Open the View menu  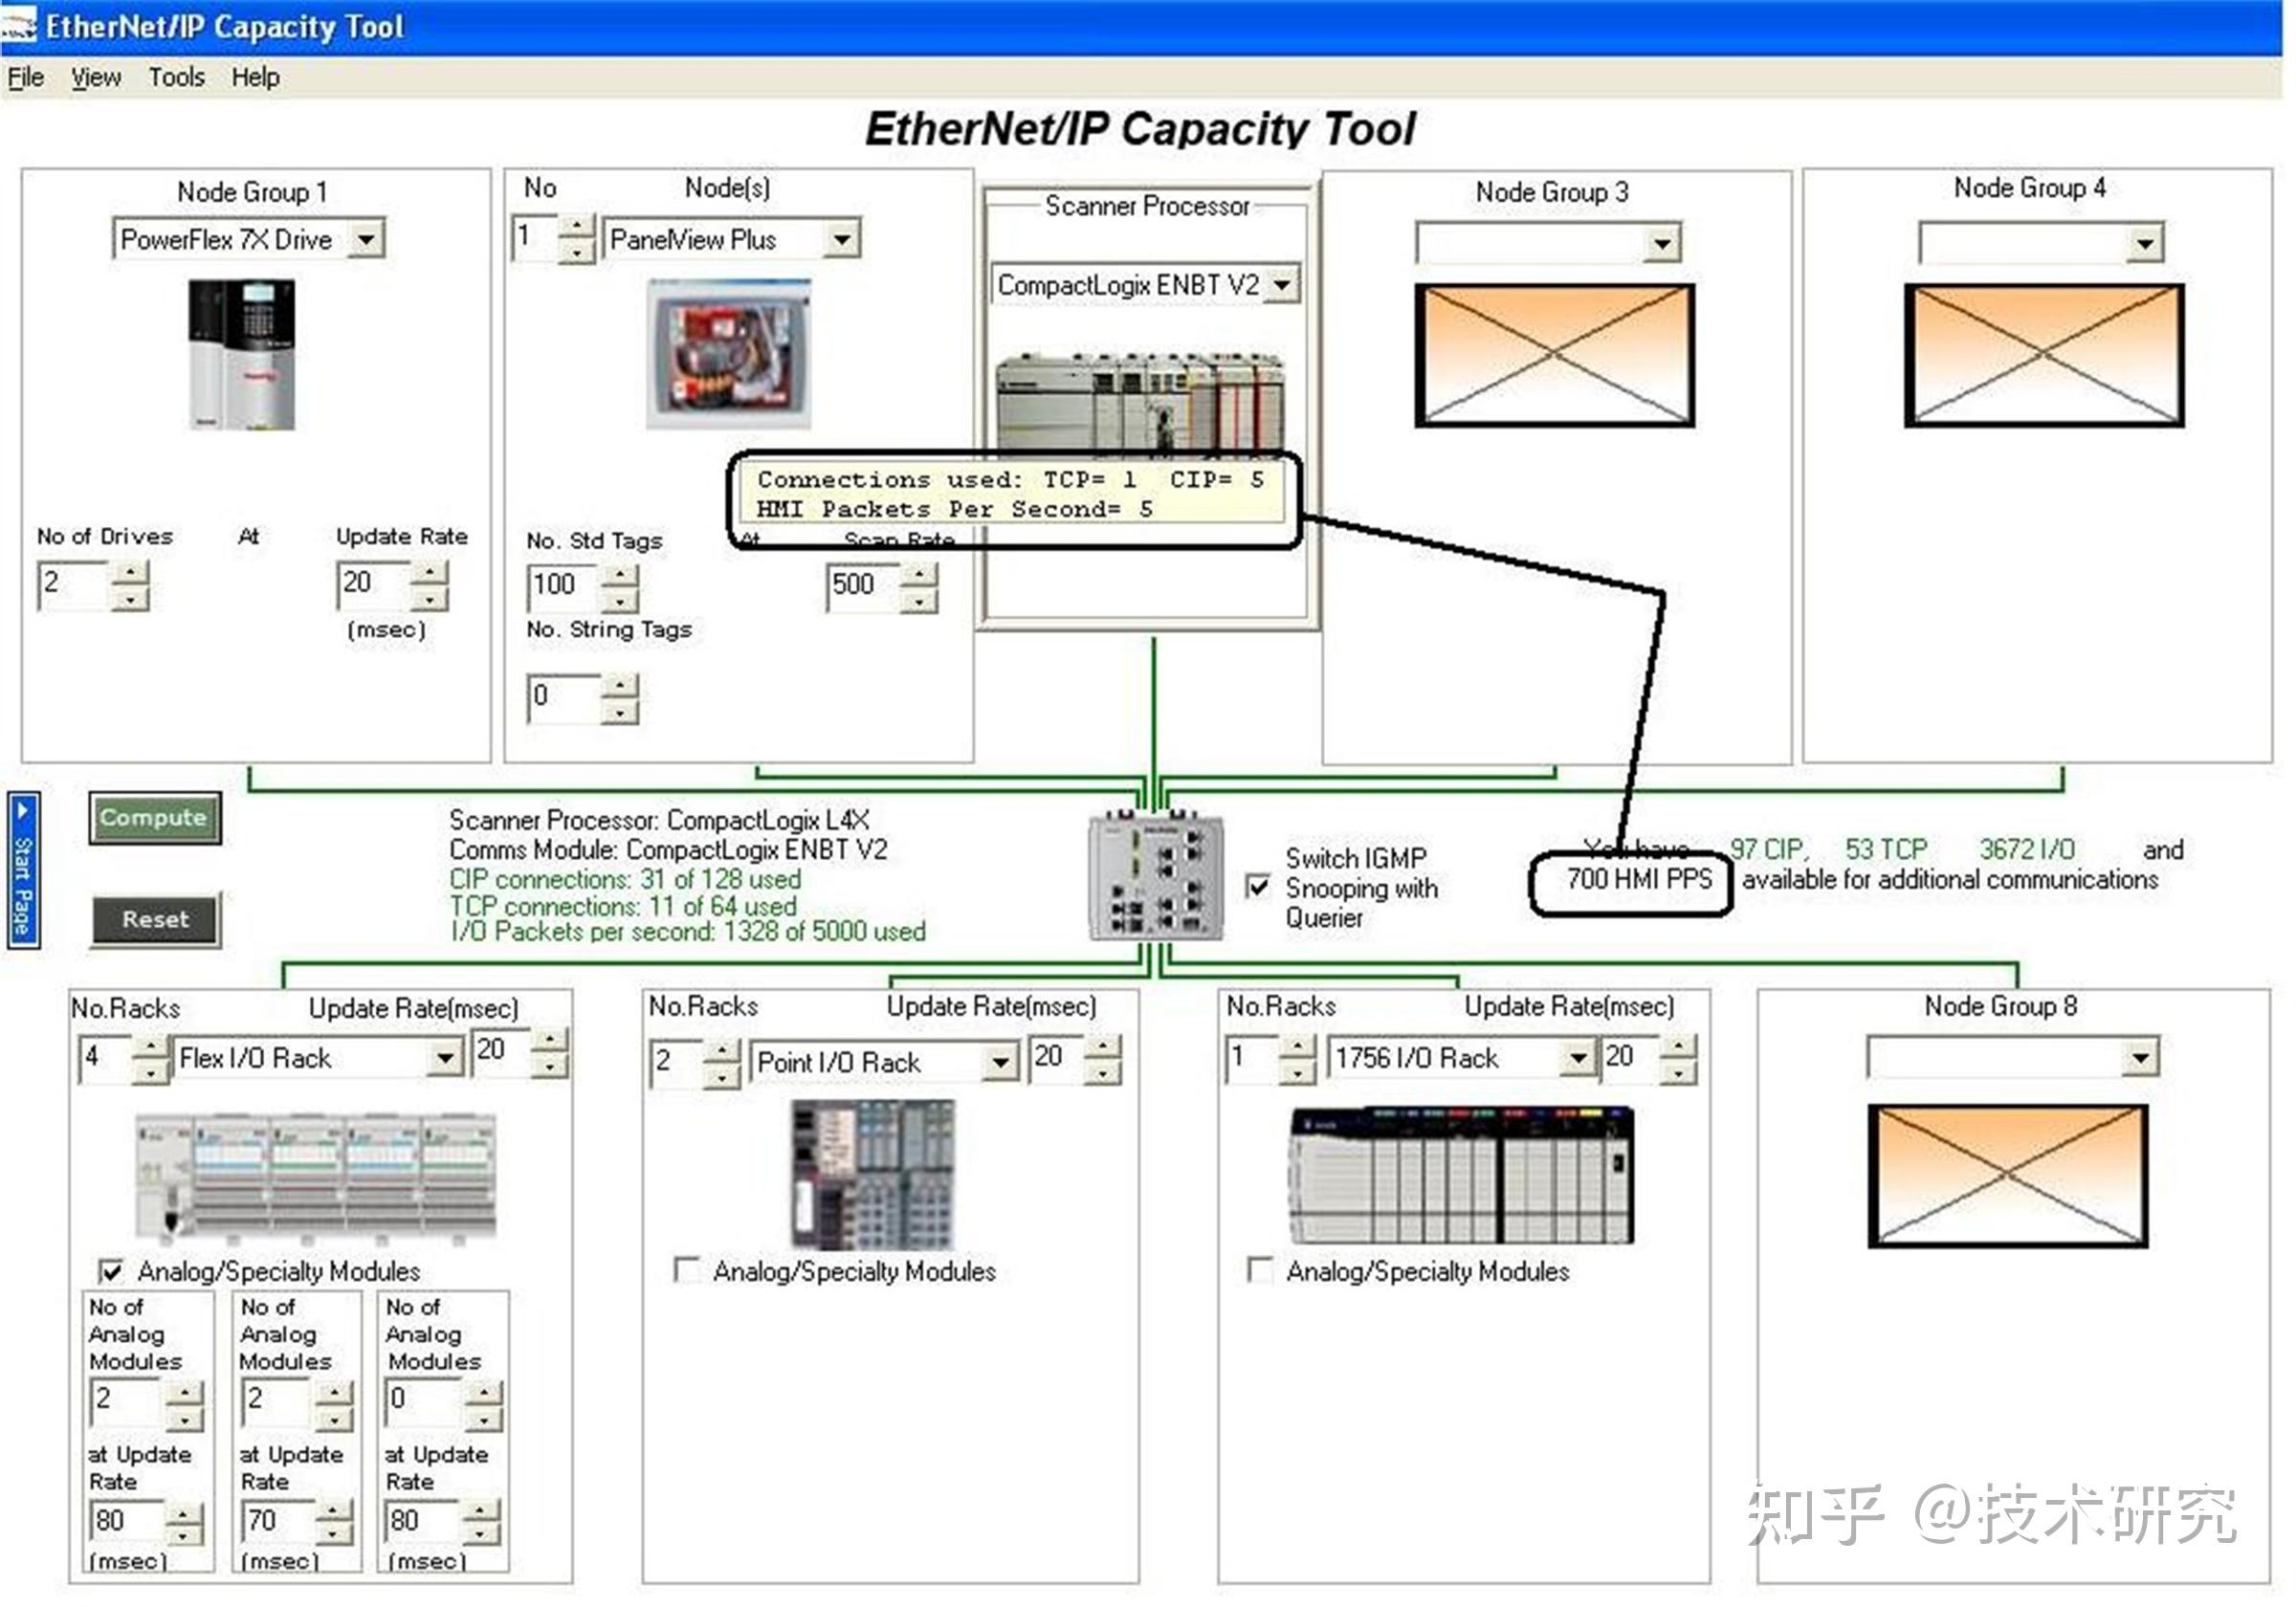pyautogui.click(x=95, y=77)
